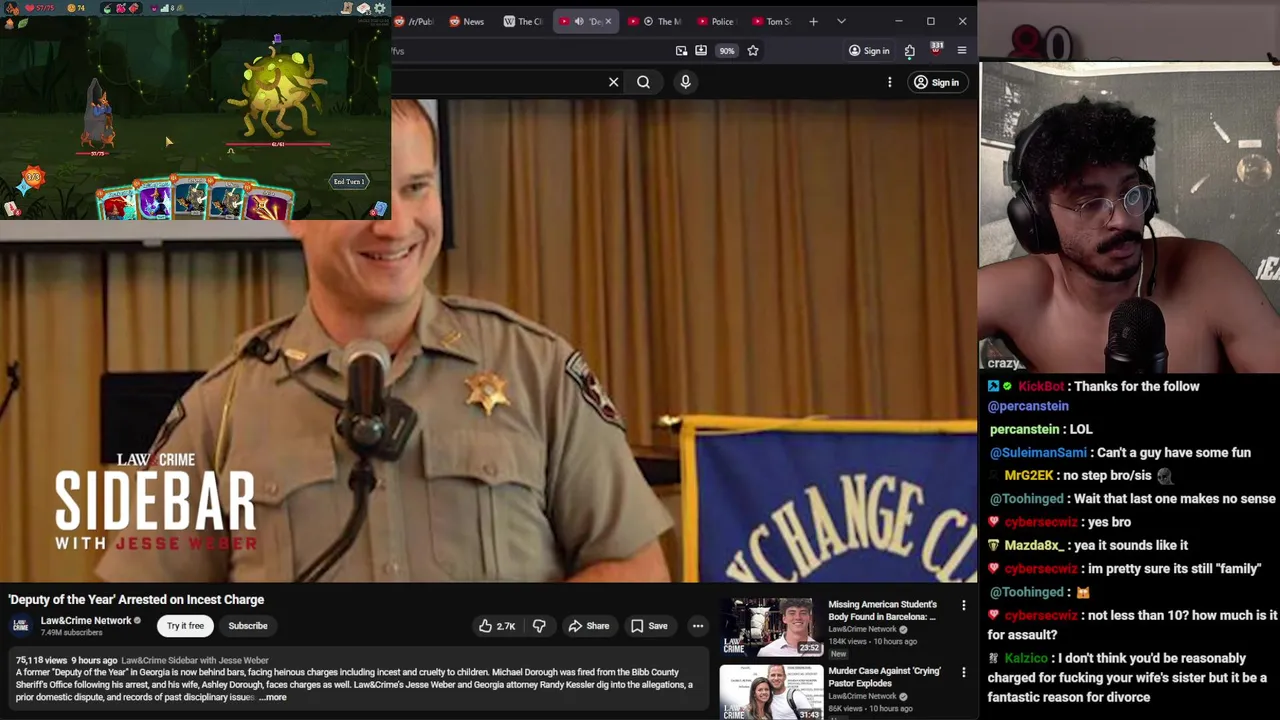
Task: Click the game energy orb 3/3
Action: pos(33,178)
